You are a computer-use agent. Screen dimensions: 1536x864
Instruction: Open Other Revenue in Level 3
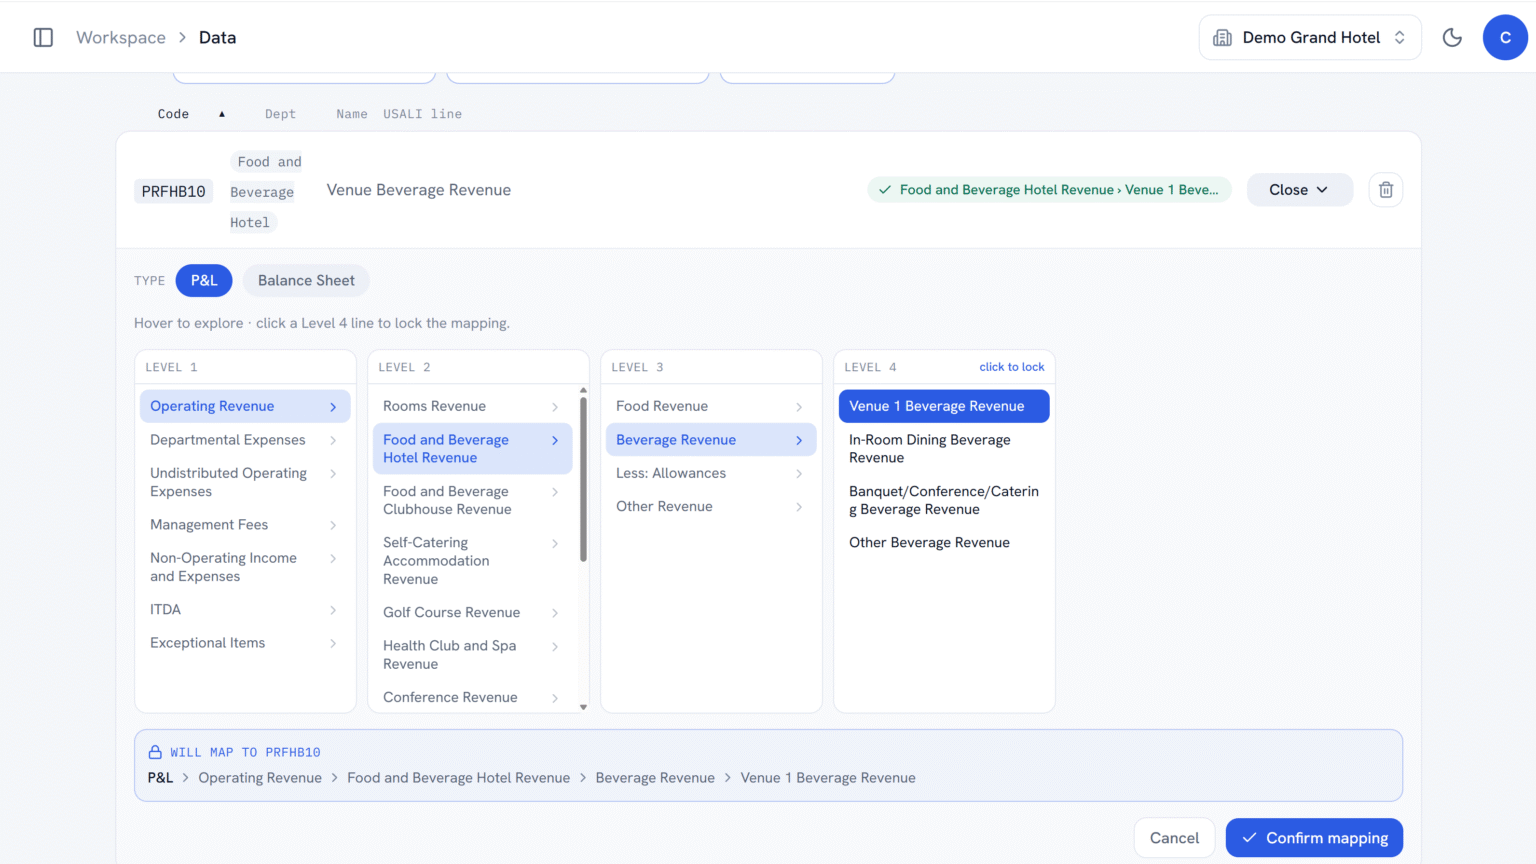point(711,507)
